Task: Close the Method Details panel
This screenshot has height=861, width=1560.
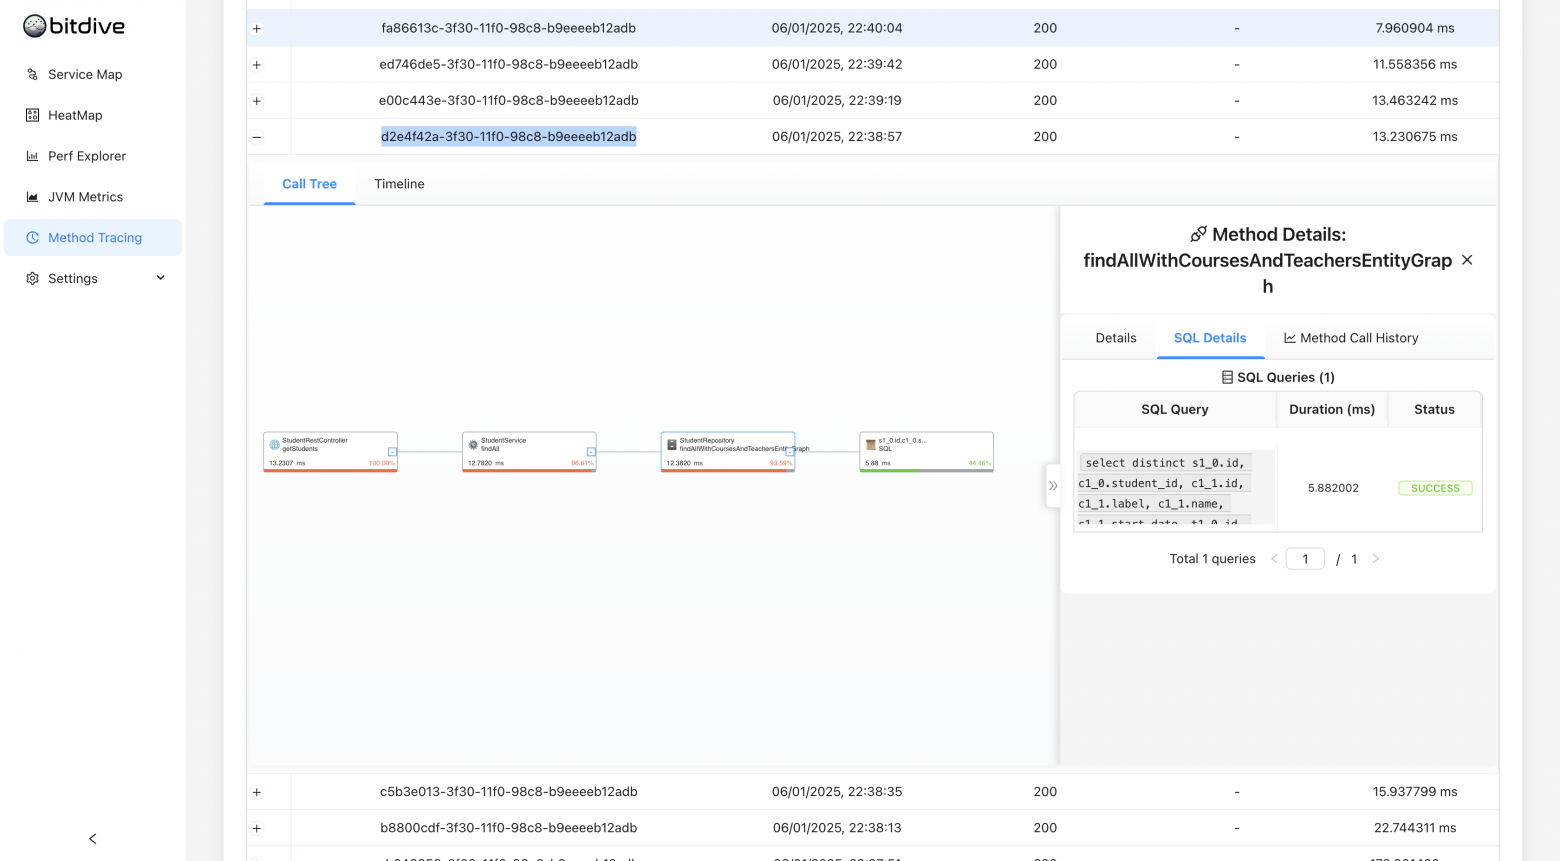Action: tap(1467, 260)
